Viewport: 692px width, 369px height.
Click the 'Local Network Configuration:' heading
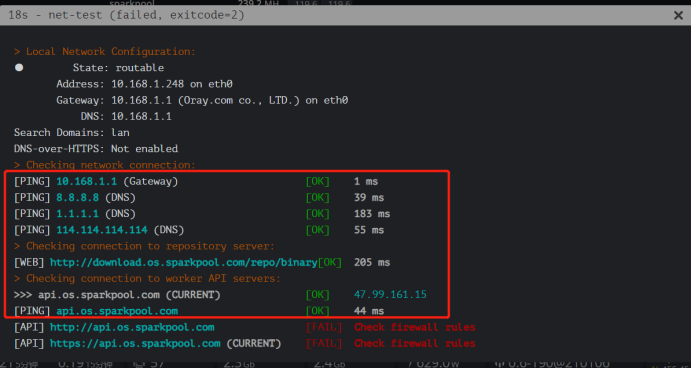pos(110,52)
